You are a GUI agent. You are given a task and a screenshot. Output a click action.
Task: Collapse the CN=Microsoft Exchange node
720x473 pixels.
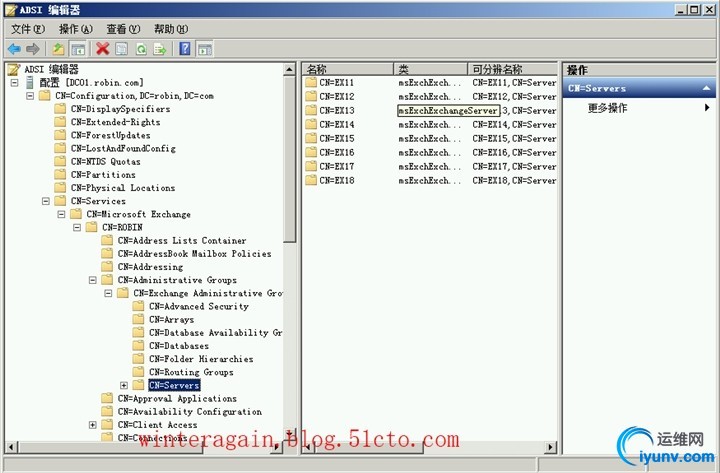[61, 214]
